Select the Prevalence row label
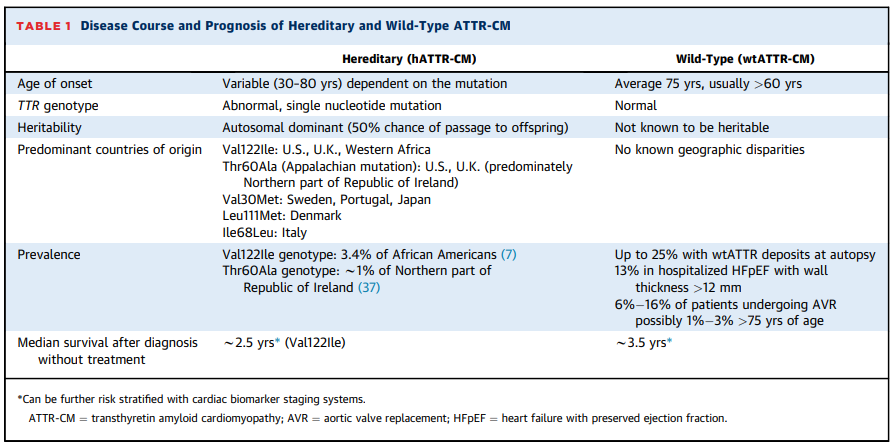Screen dimensions: 895x447 coord(49,256)
